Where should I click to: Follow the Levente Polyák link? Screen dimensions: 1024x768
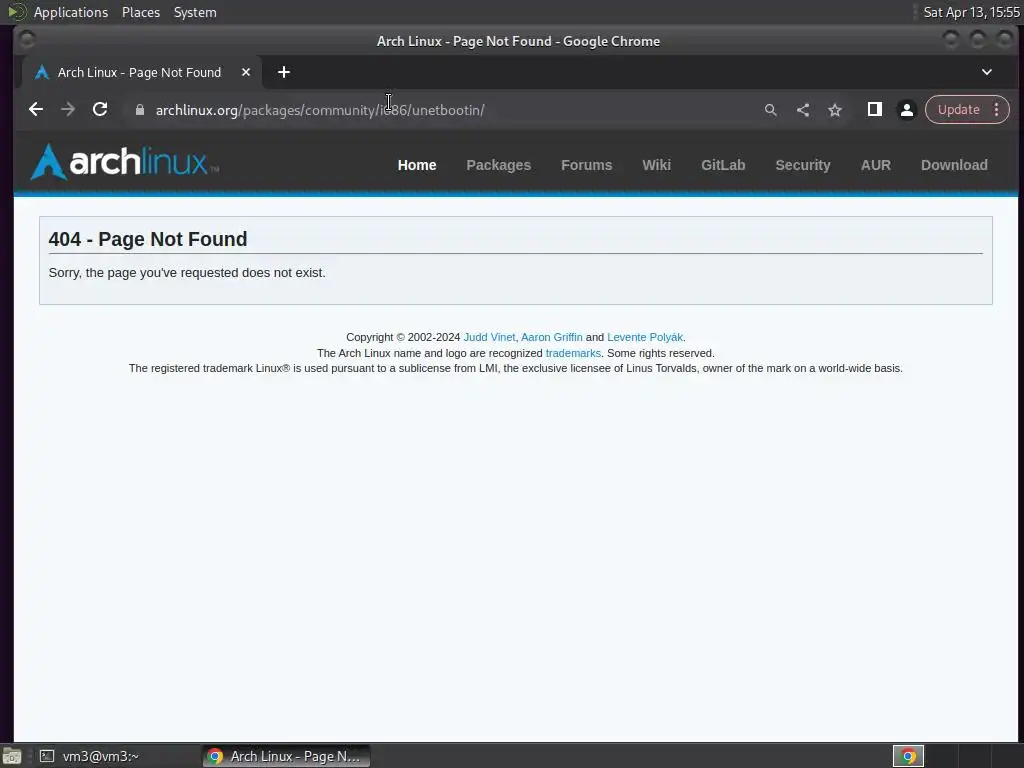pos(645,338)
